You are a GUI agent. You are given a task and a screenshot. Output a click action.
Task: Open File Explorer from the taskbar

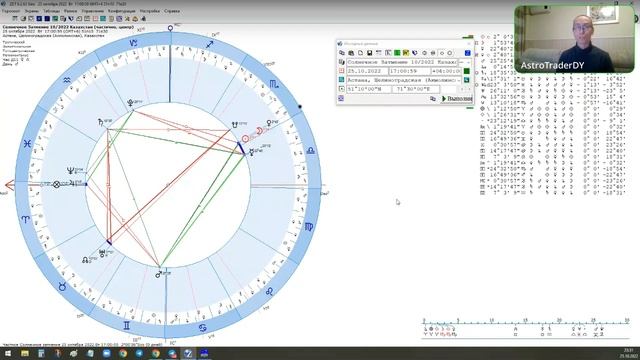click(25, 353)
